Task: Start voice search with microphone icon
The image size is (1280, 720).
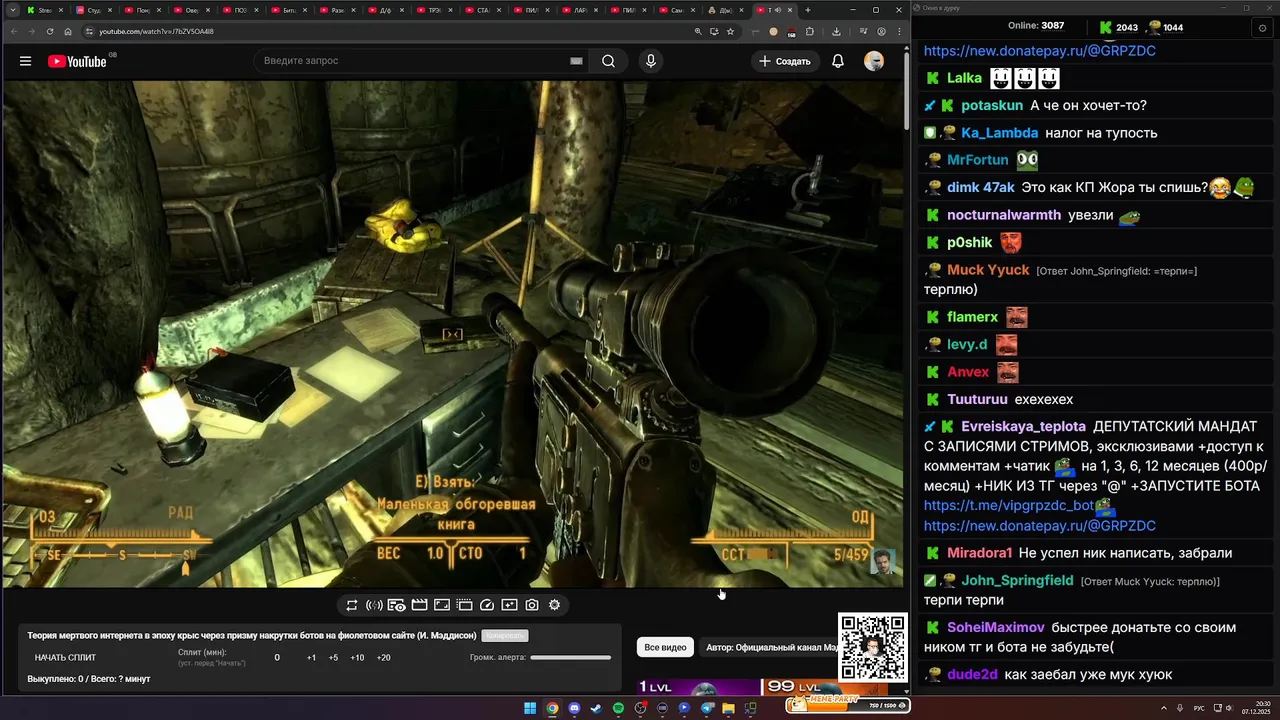Action: coord(651,61)
